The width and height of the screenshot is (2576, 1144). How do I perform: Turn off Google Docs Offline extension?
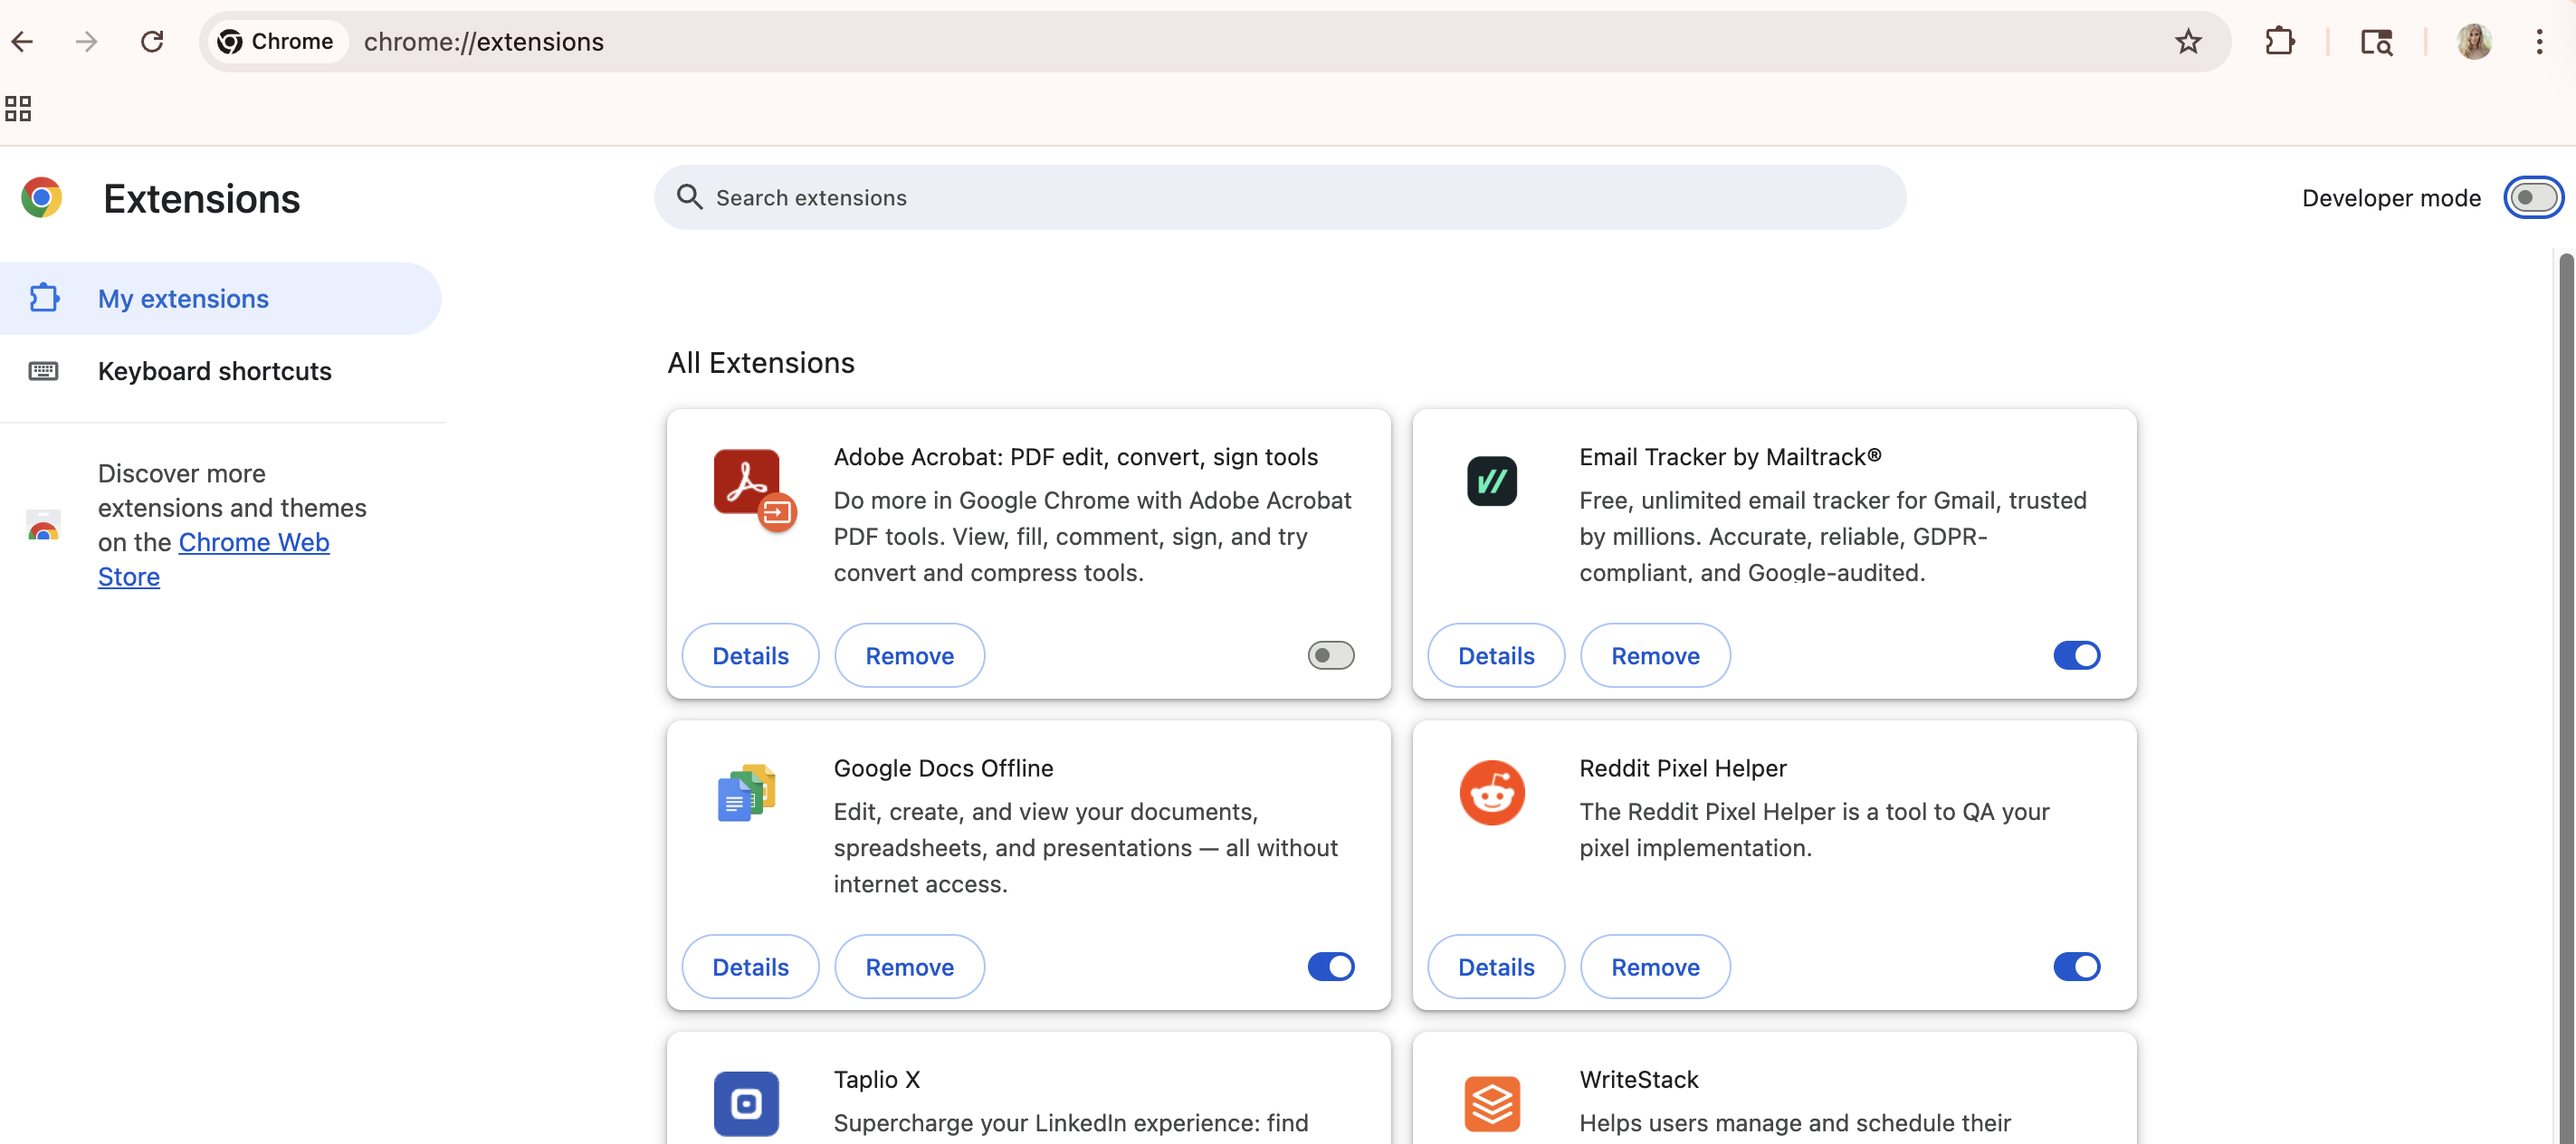pyautogui.click(x=1330, y=967)
